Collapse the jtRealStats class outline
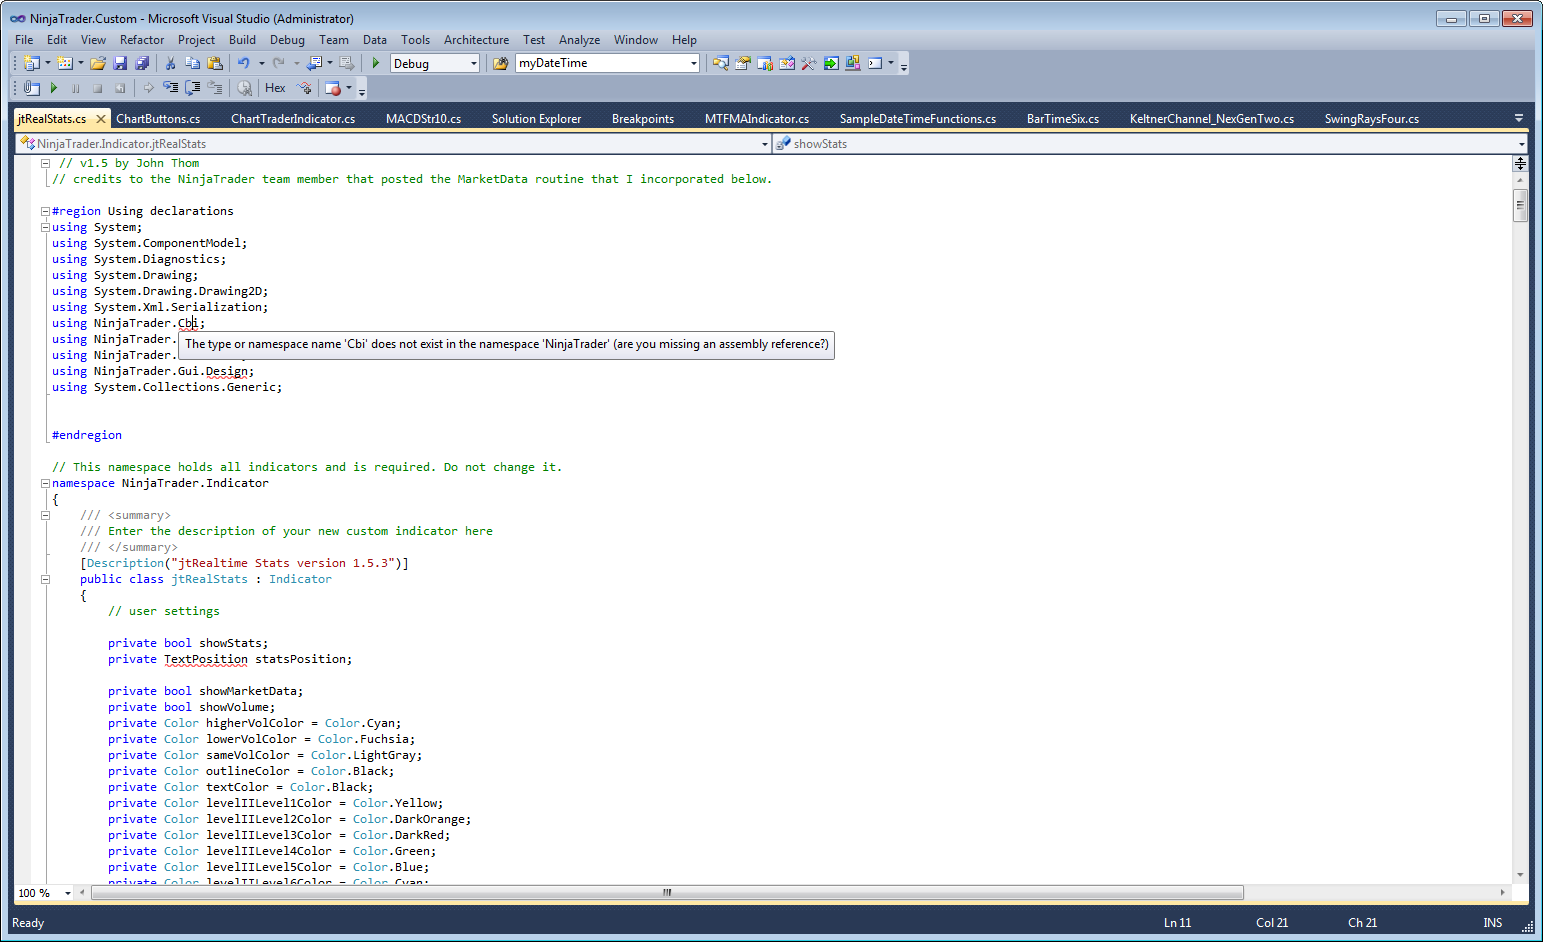This screenshot has width=1543, height=942. 45,579
